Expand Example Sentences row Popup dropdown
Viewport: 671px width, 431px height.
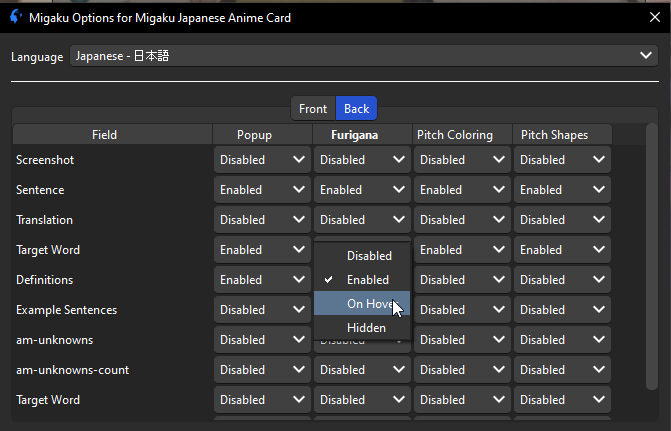coord(262,310)
